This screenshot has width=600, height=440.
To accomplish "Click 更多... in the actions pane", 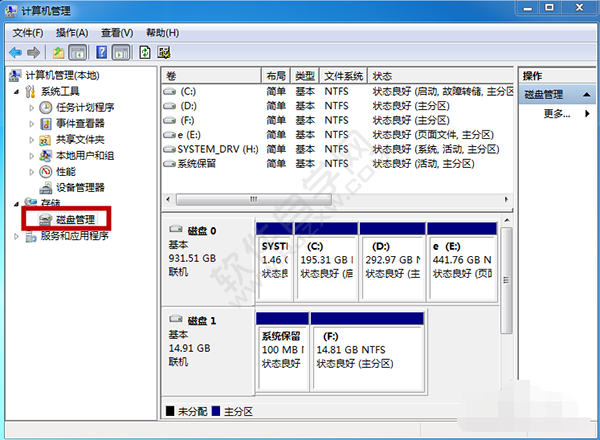I will pyautogui.click(x=557, y=114).
